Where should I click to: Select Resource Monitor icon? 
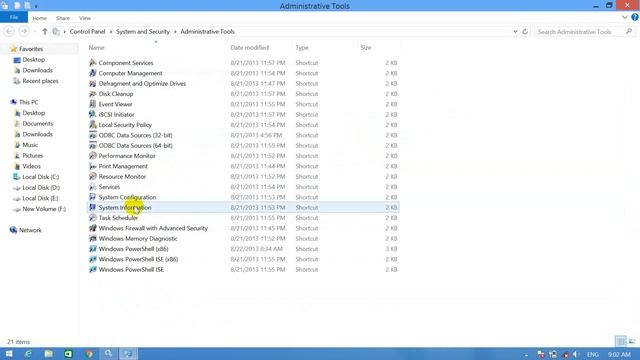click(93, 176)
